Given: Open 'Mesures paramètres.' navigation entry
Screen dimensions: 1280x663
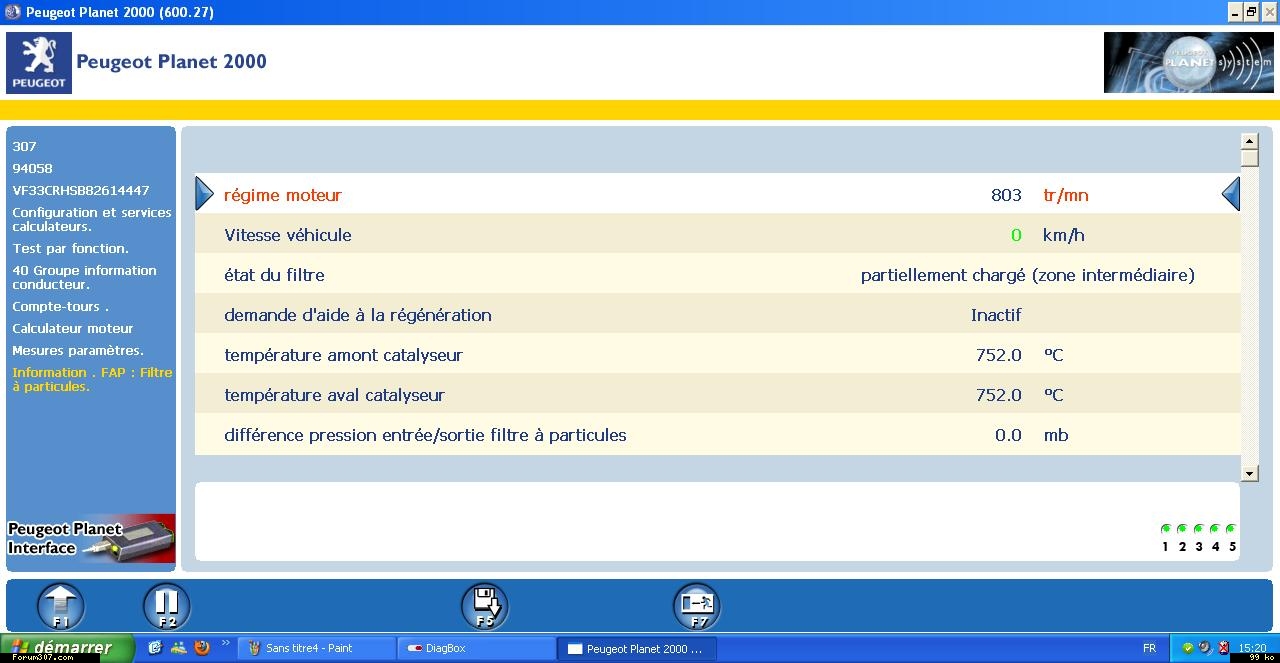Looking at the screenshot, I should coord(78,350).
